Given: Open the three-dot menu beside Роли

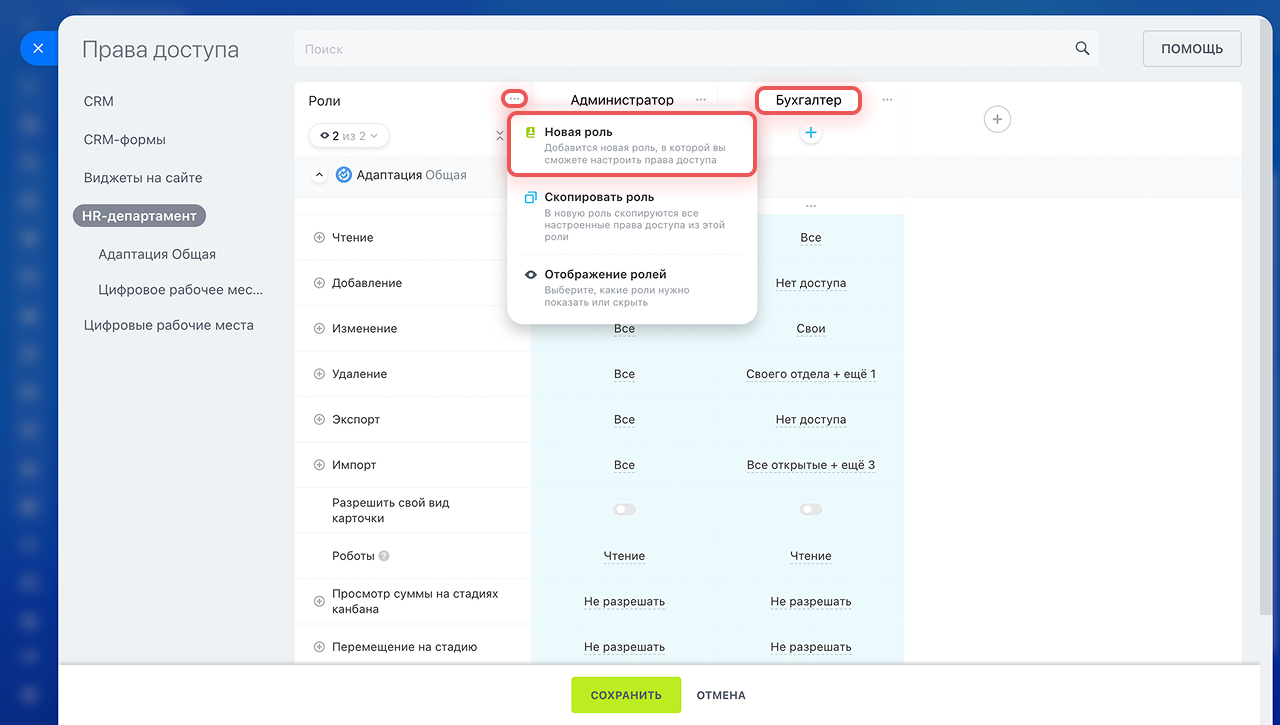Looking at the screenshot, I should (x=514, y=99).
